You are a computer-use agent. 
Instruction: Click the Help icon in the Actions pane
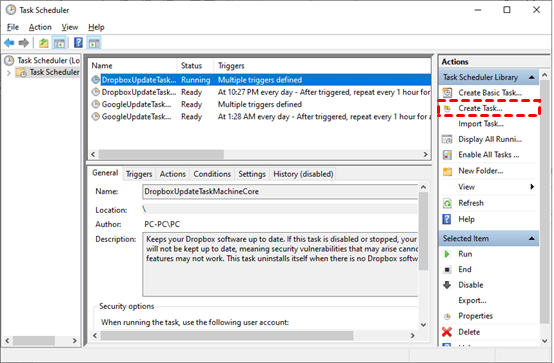[x=447, y=219]
